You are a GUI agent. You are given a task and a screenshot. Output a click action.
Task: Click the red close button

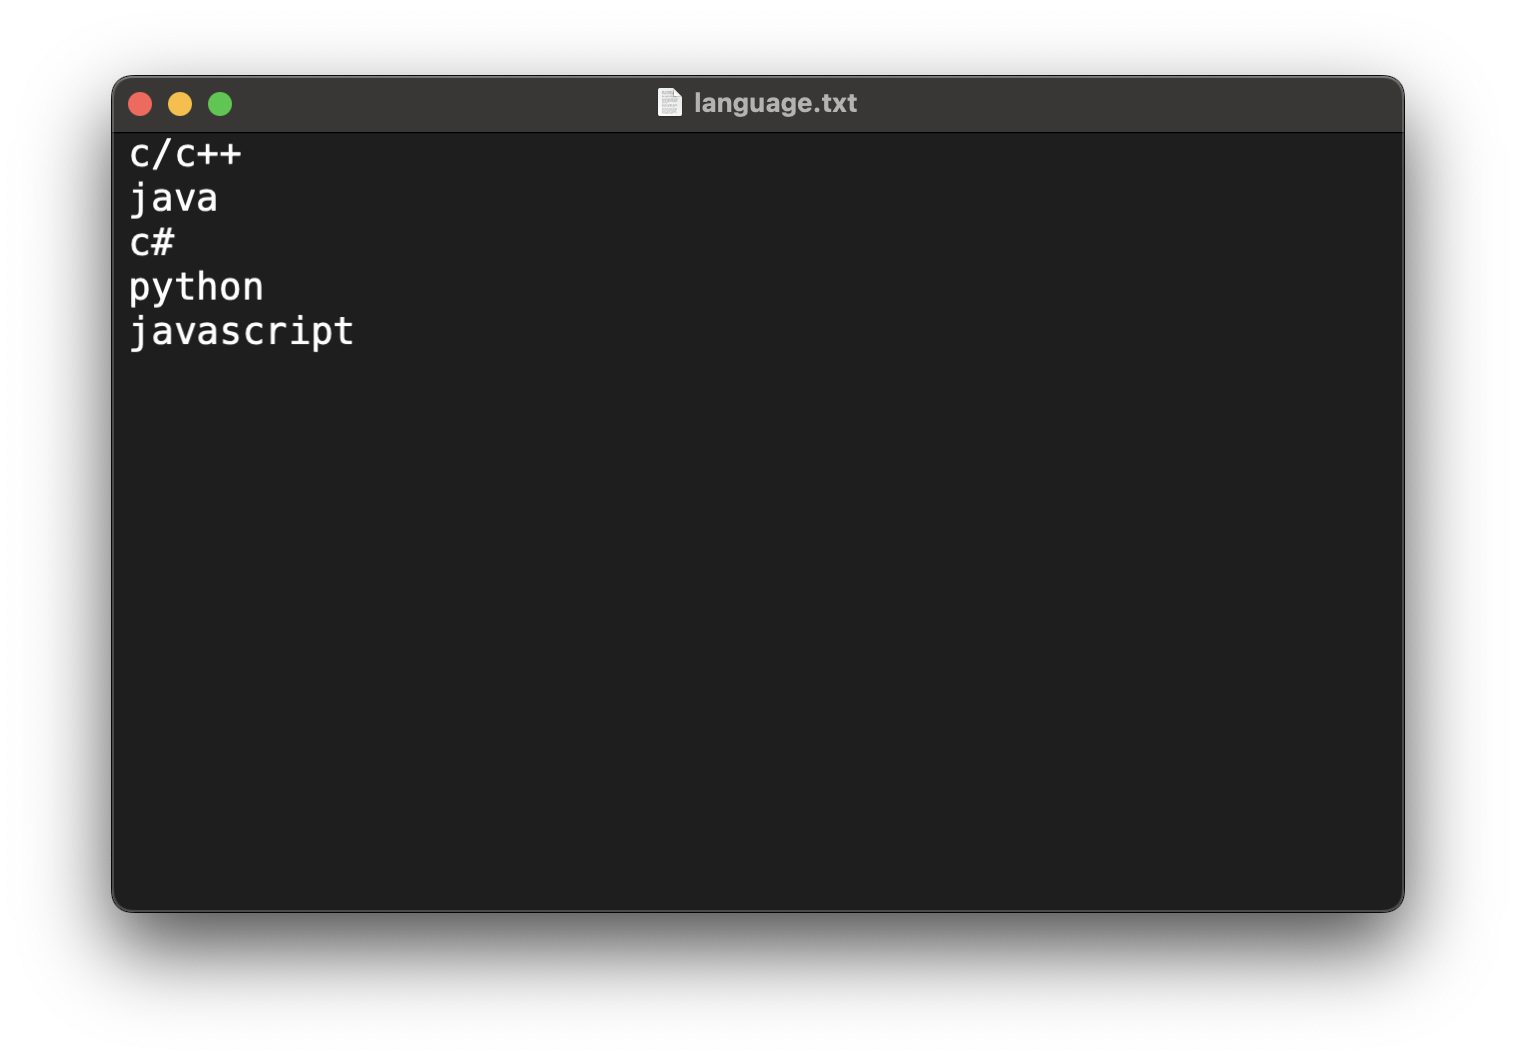(140, 103)
